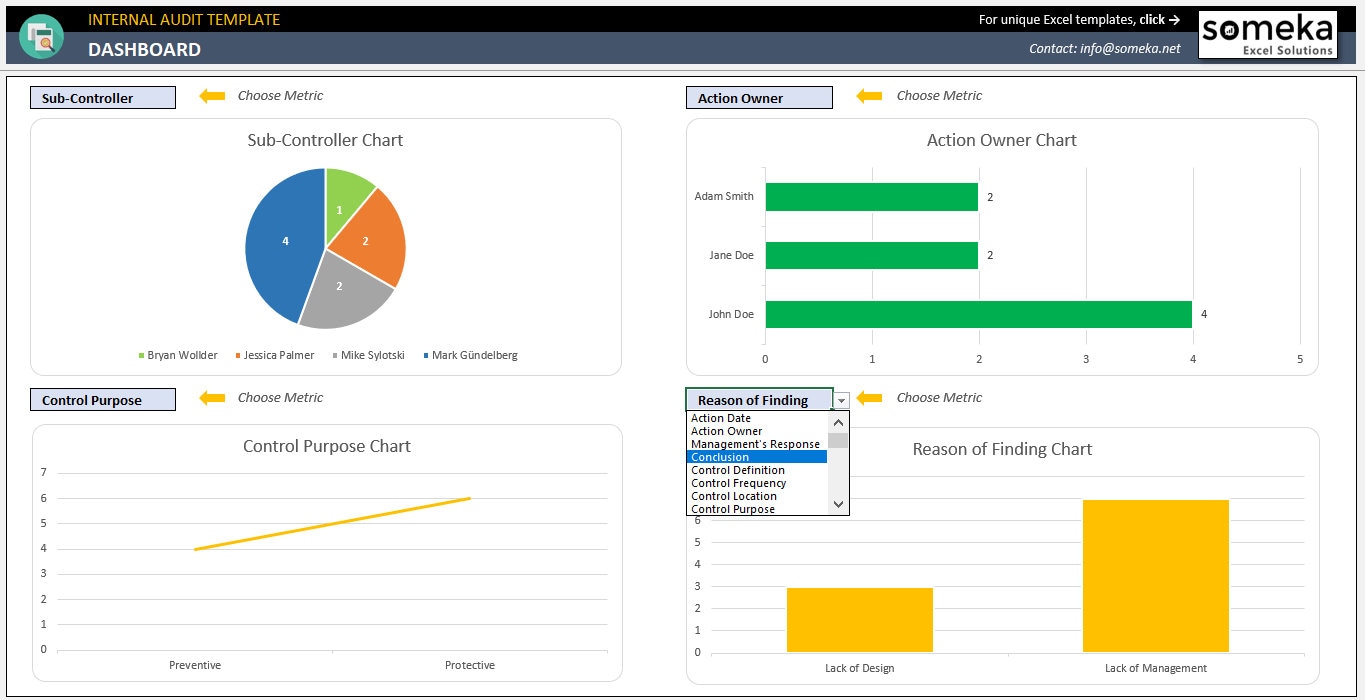Image resolution: width=1365 pixels, height=700 pixels.
Task: Click the info@someka.net contact link
Action: click(x=1130, y=48)
